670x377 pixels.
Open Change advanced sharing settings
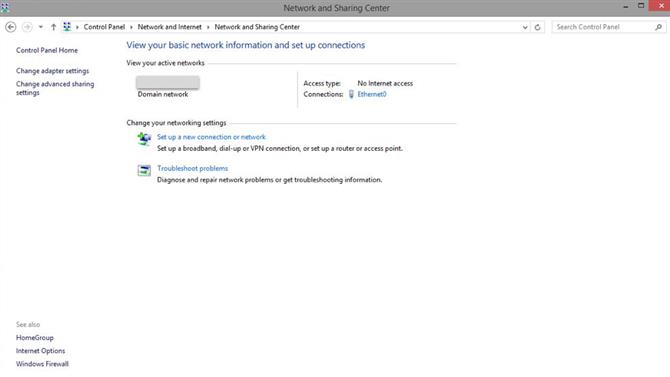point(55,88)
